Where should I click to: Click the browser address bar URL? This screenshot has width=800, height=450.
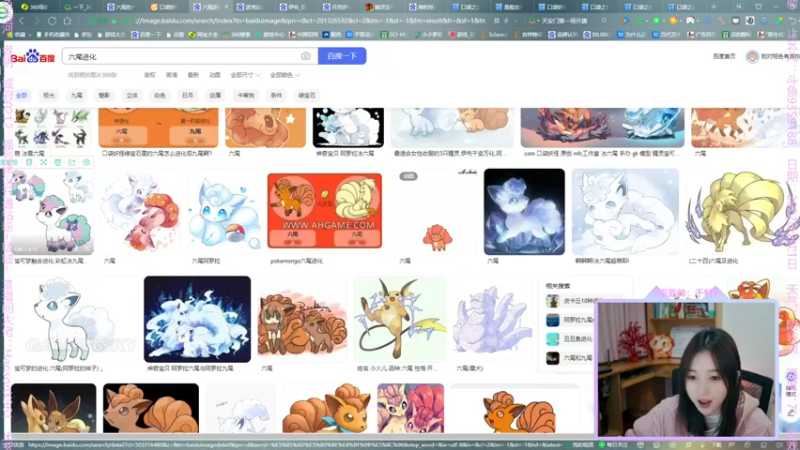(304, 21)
